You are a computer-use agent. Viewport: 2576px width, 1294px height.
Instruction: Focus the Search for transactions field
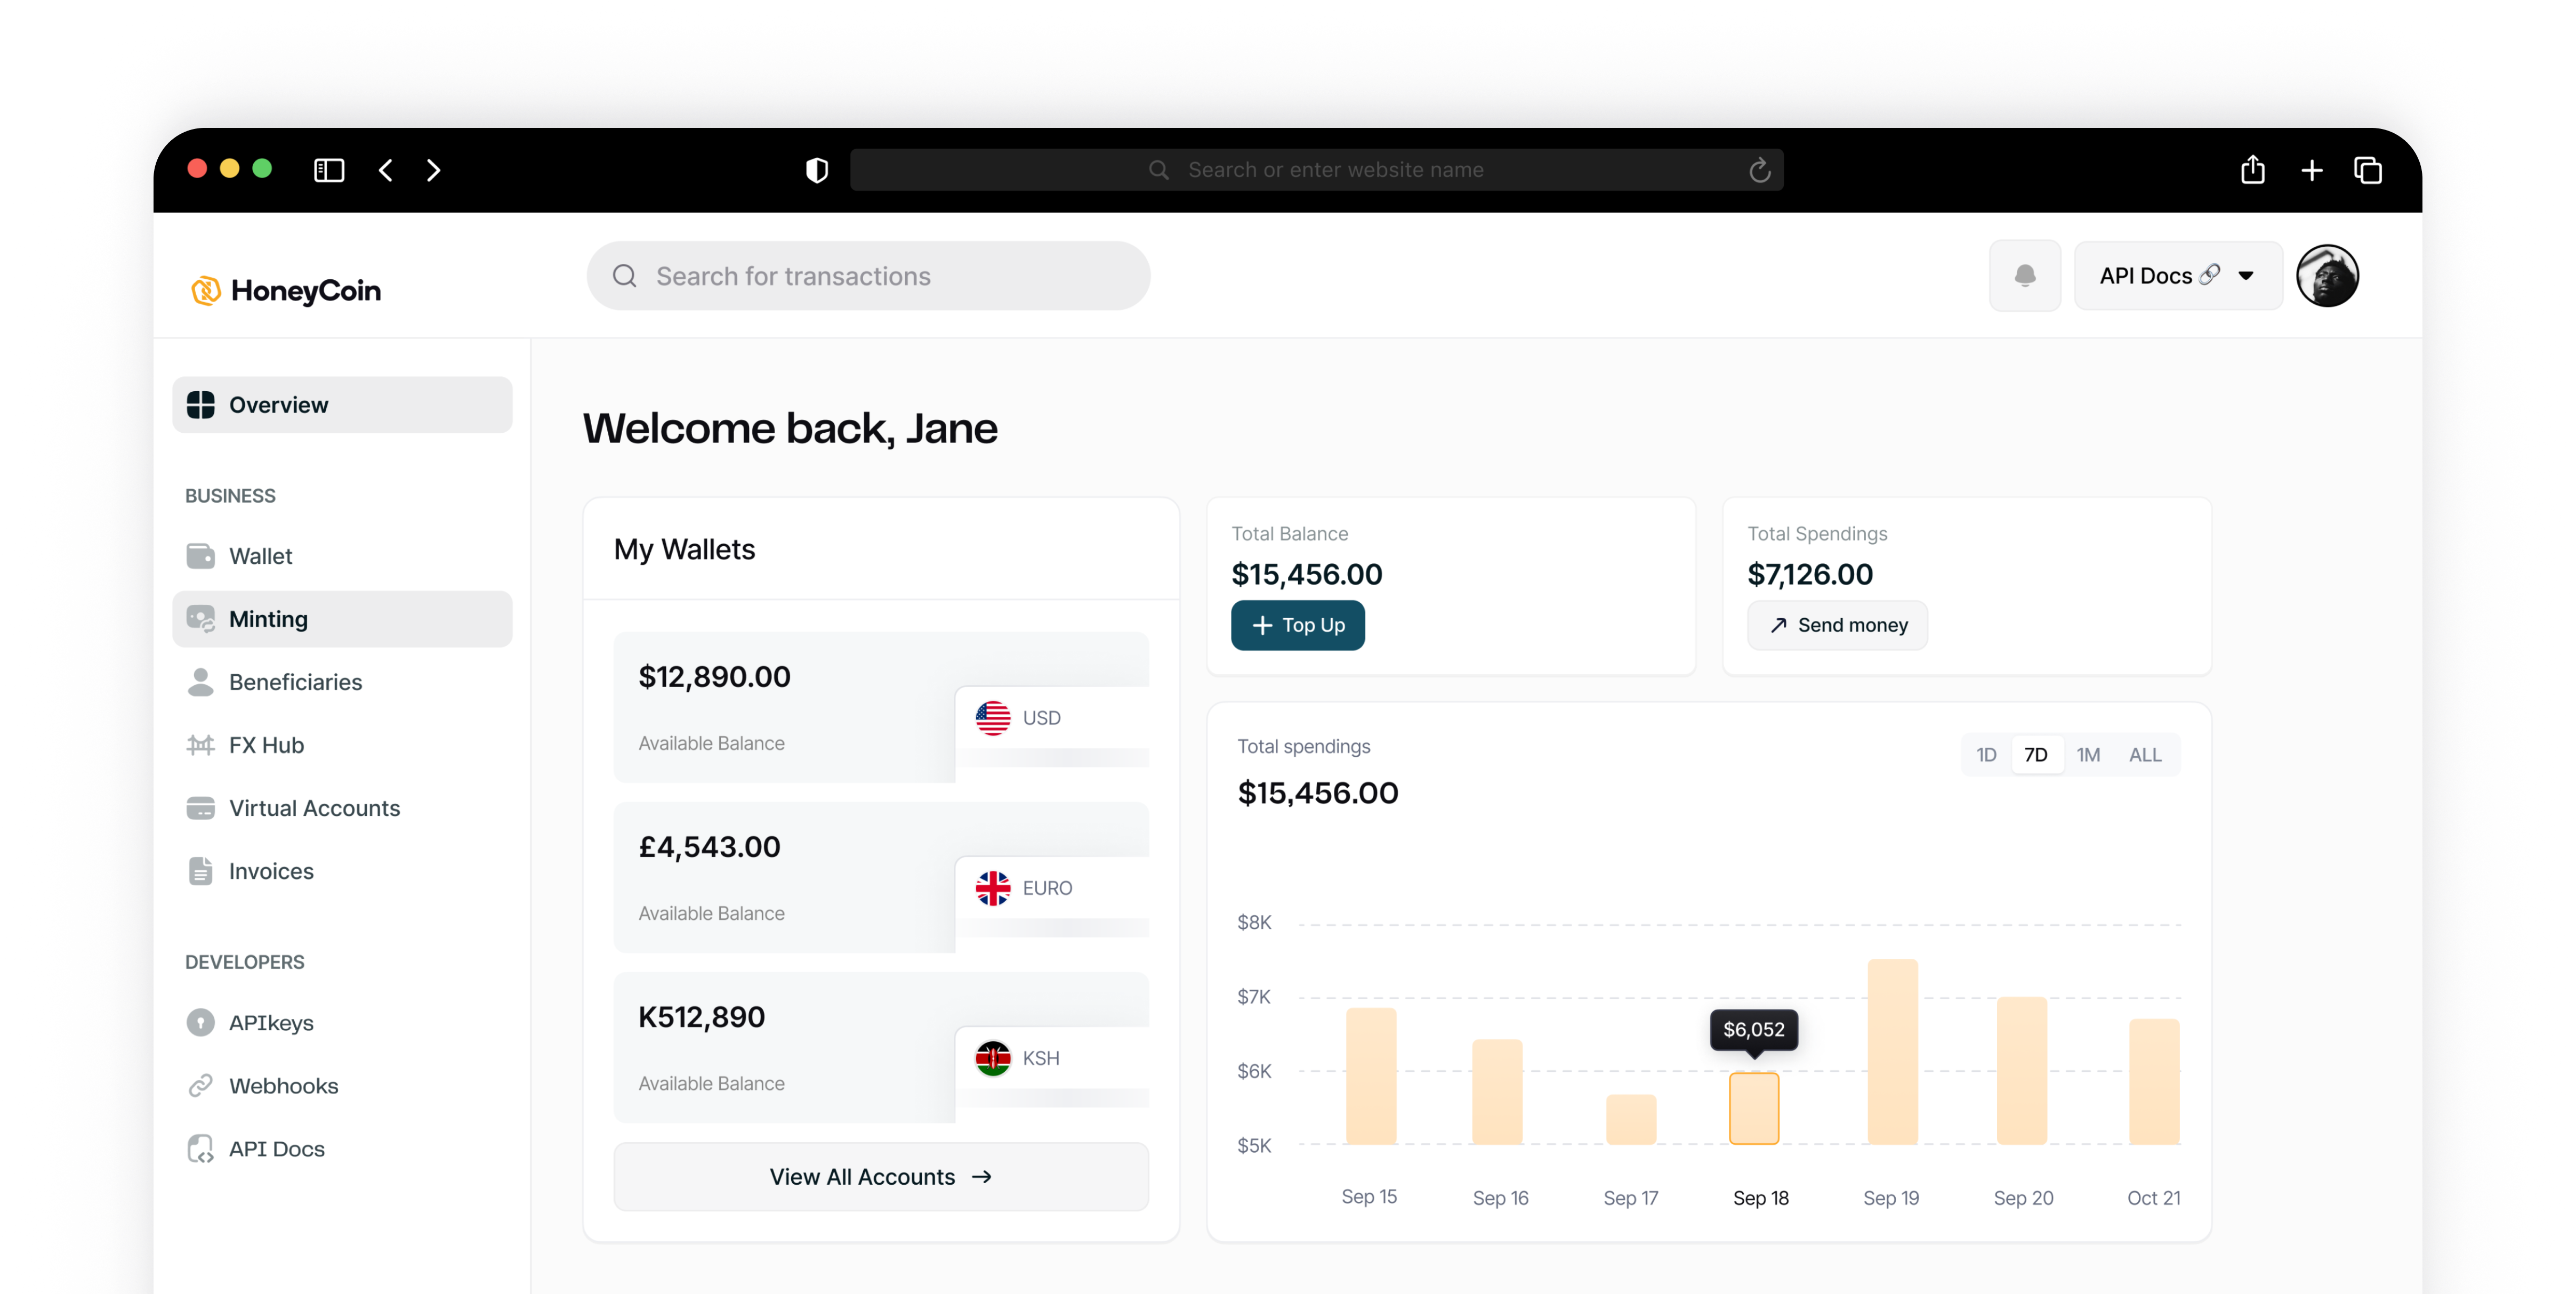tap(868, 275)
